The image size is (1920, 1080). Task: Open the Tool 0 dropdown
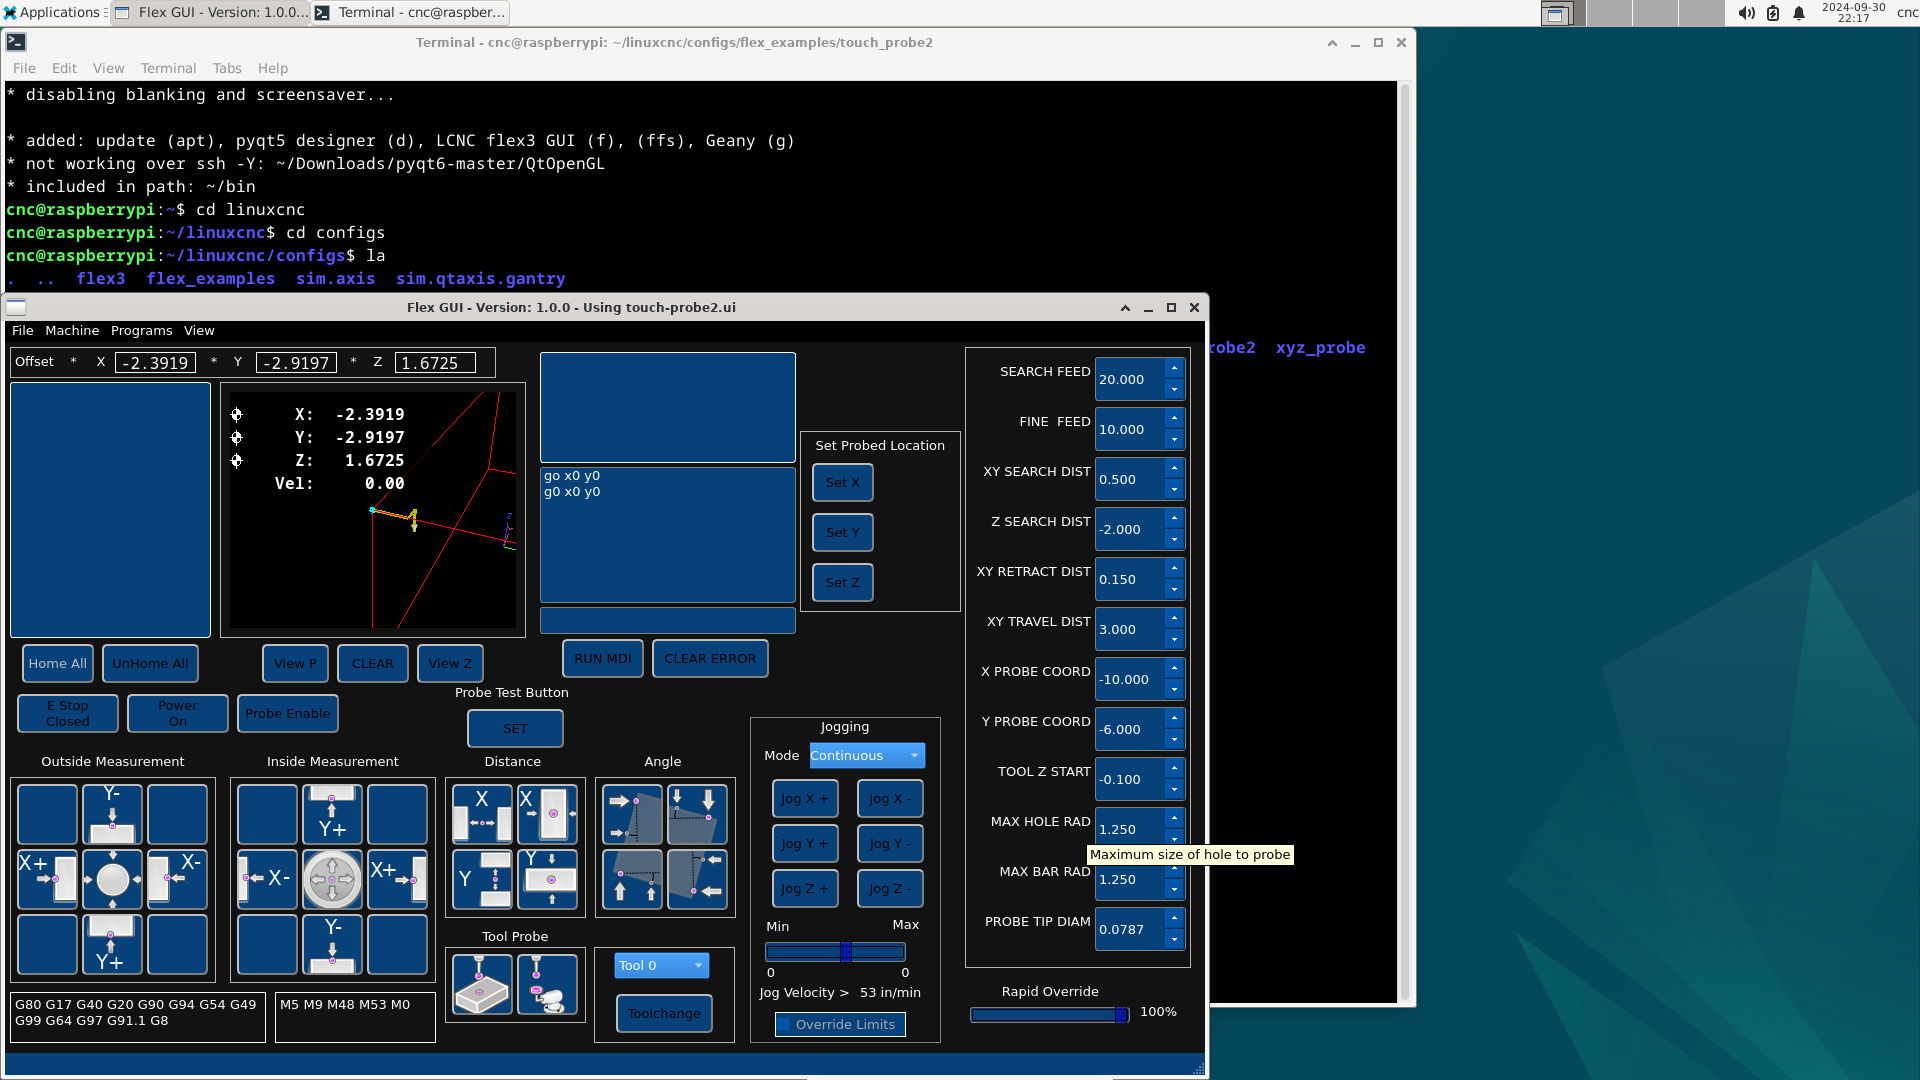[661, 965]
